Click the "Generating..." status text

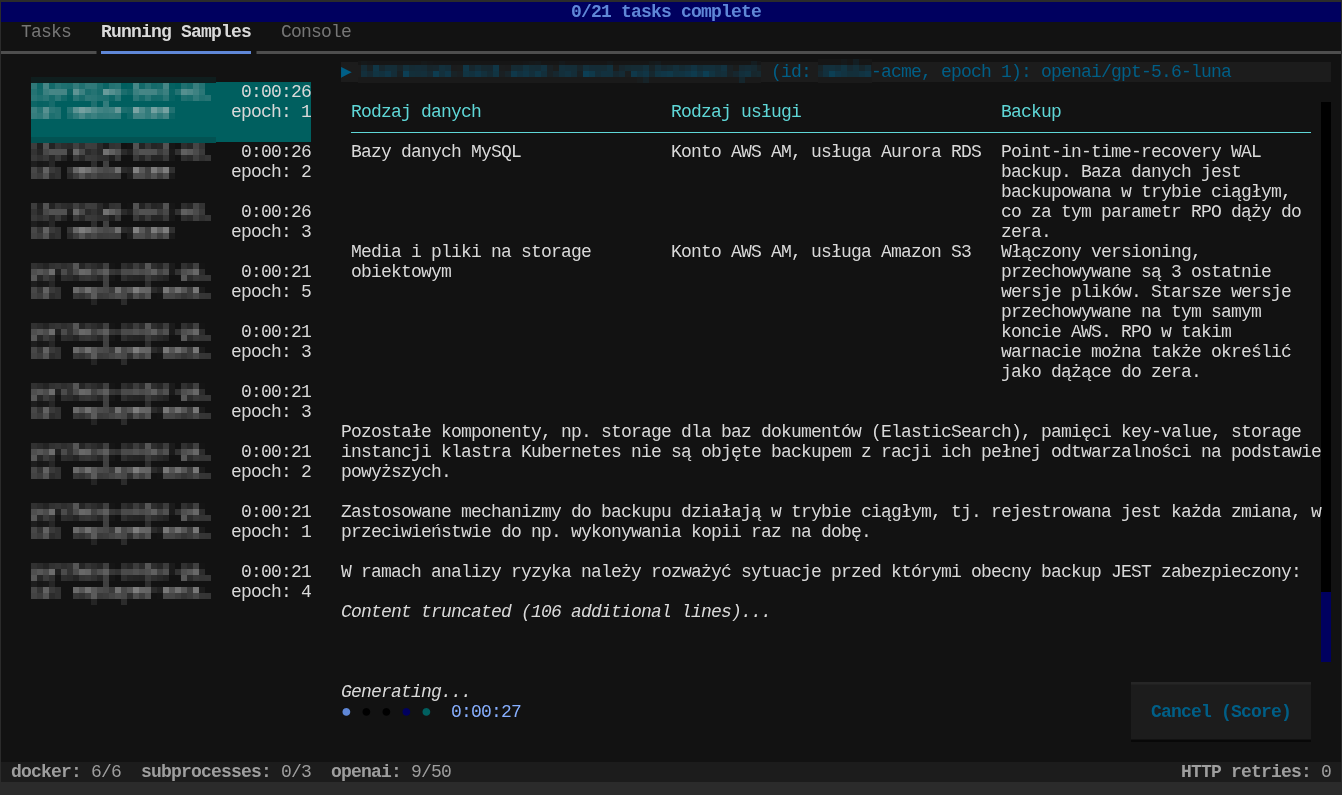[x=406, y=692]
